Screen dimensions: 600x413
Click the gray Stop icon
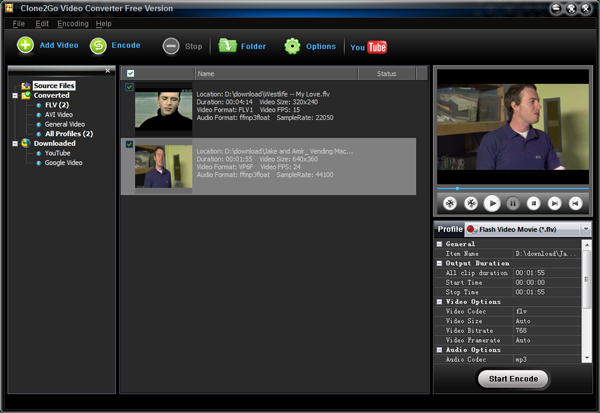[171, 46]
